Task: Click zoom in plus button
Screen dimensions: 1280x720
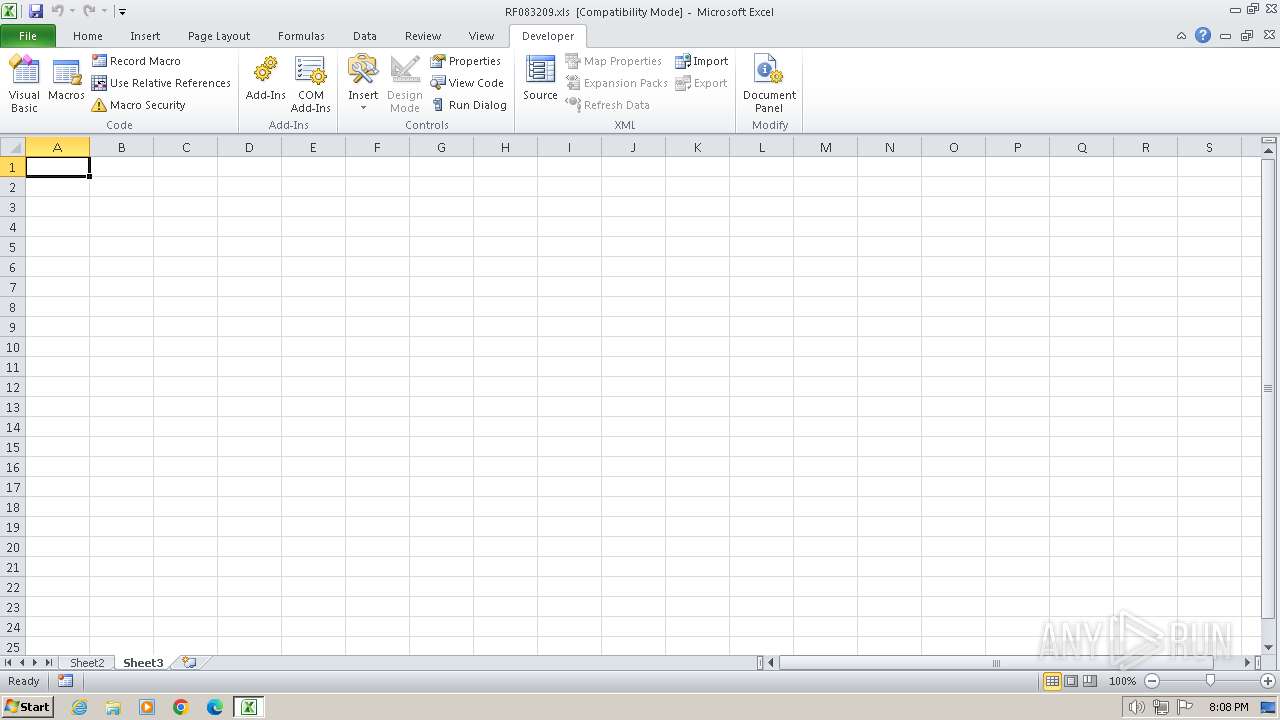Action: pos(1267,681)
